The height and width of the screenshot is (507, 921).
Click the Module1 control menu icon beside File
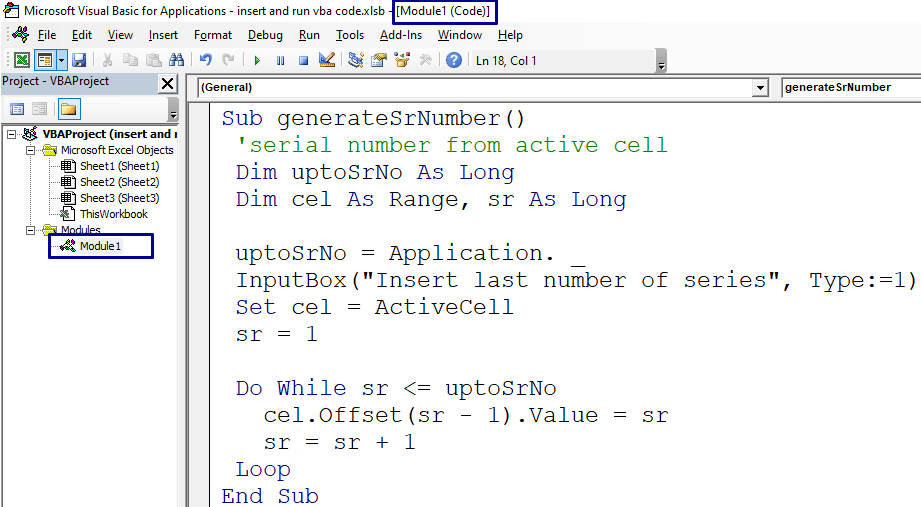tap(20, 35)
